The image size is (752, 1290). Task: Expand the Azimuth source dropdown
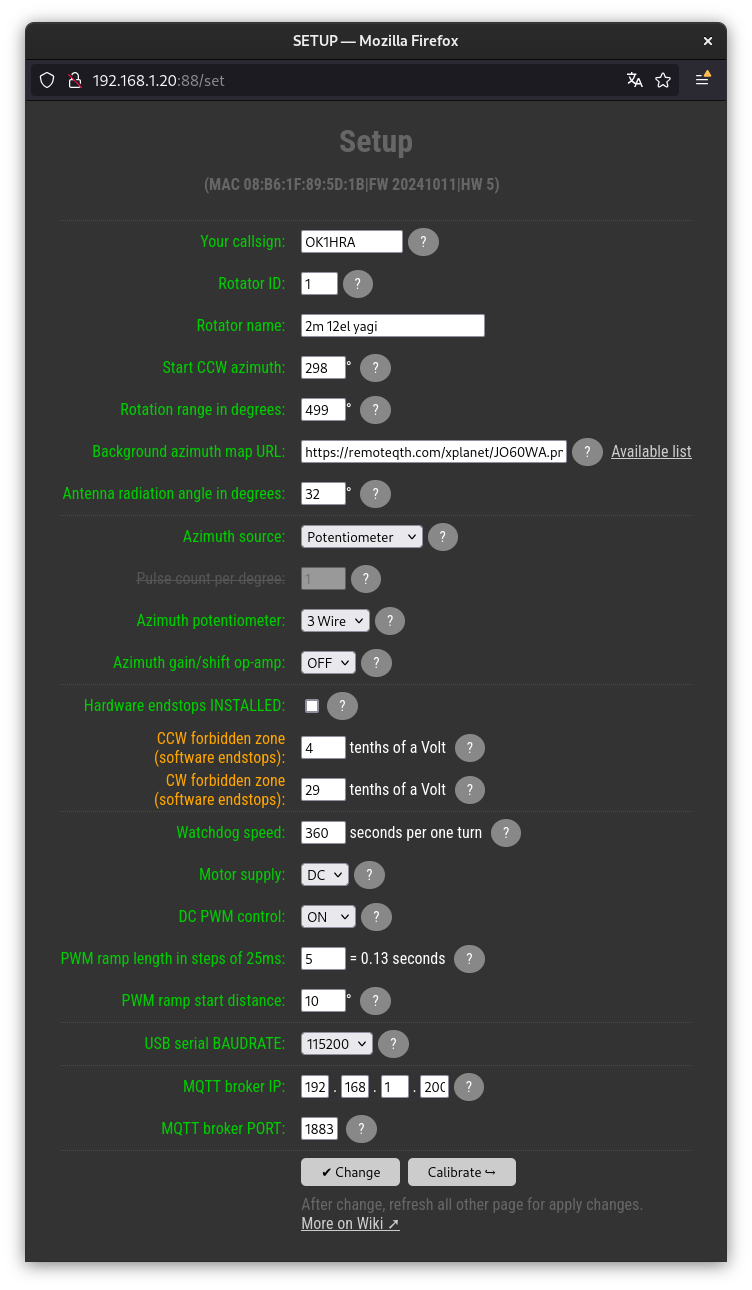(362, 537)
